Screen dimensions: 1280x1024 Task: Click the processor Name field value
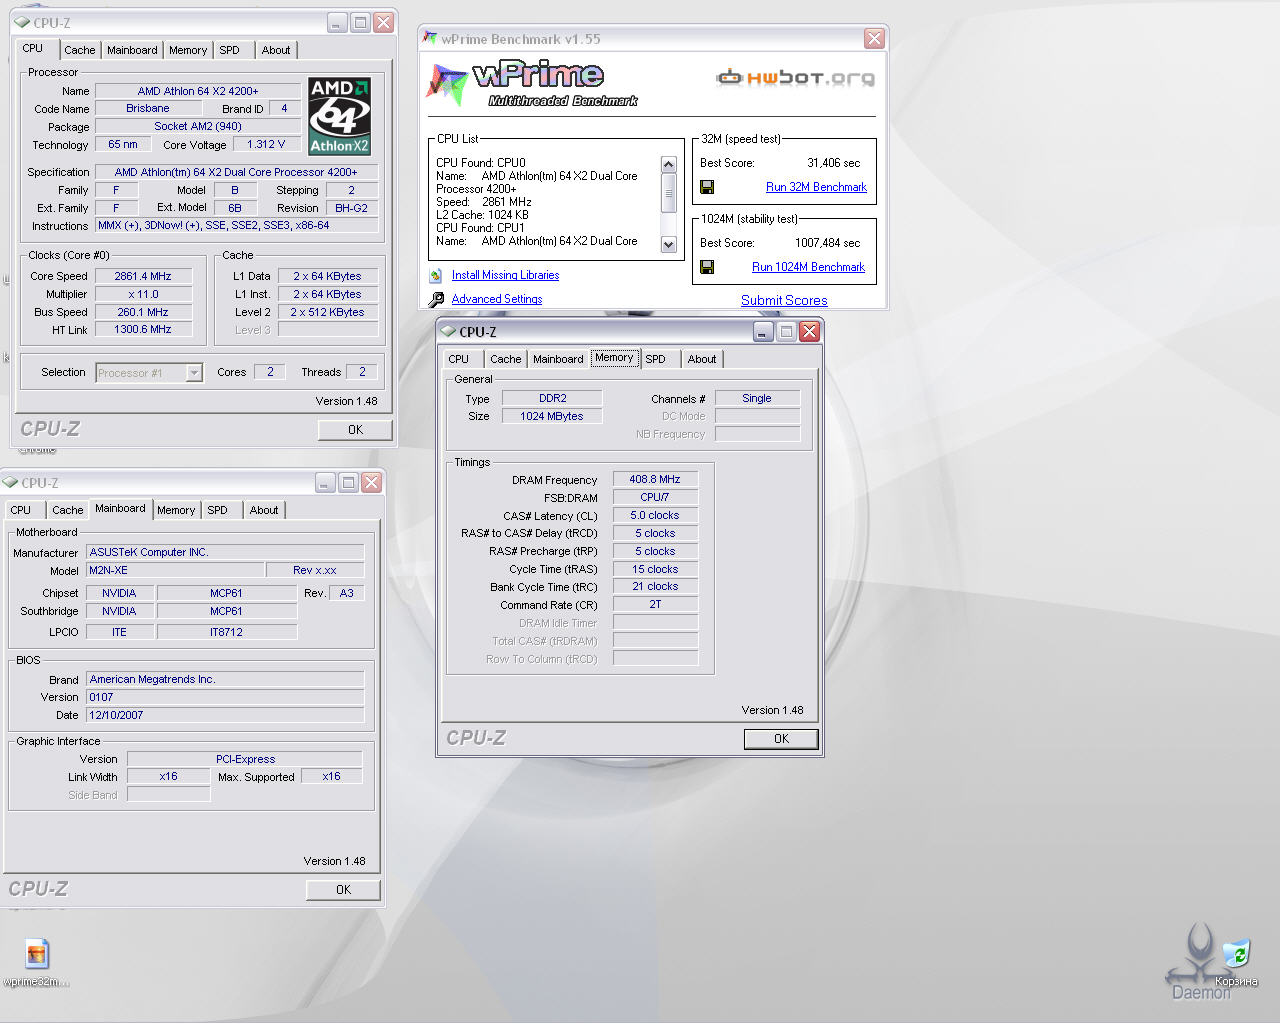pyautogui.click(x=198, y=91)
